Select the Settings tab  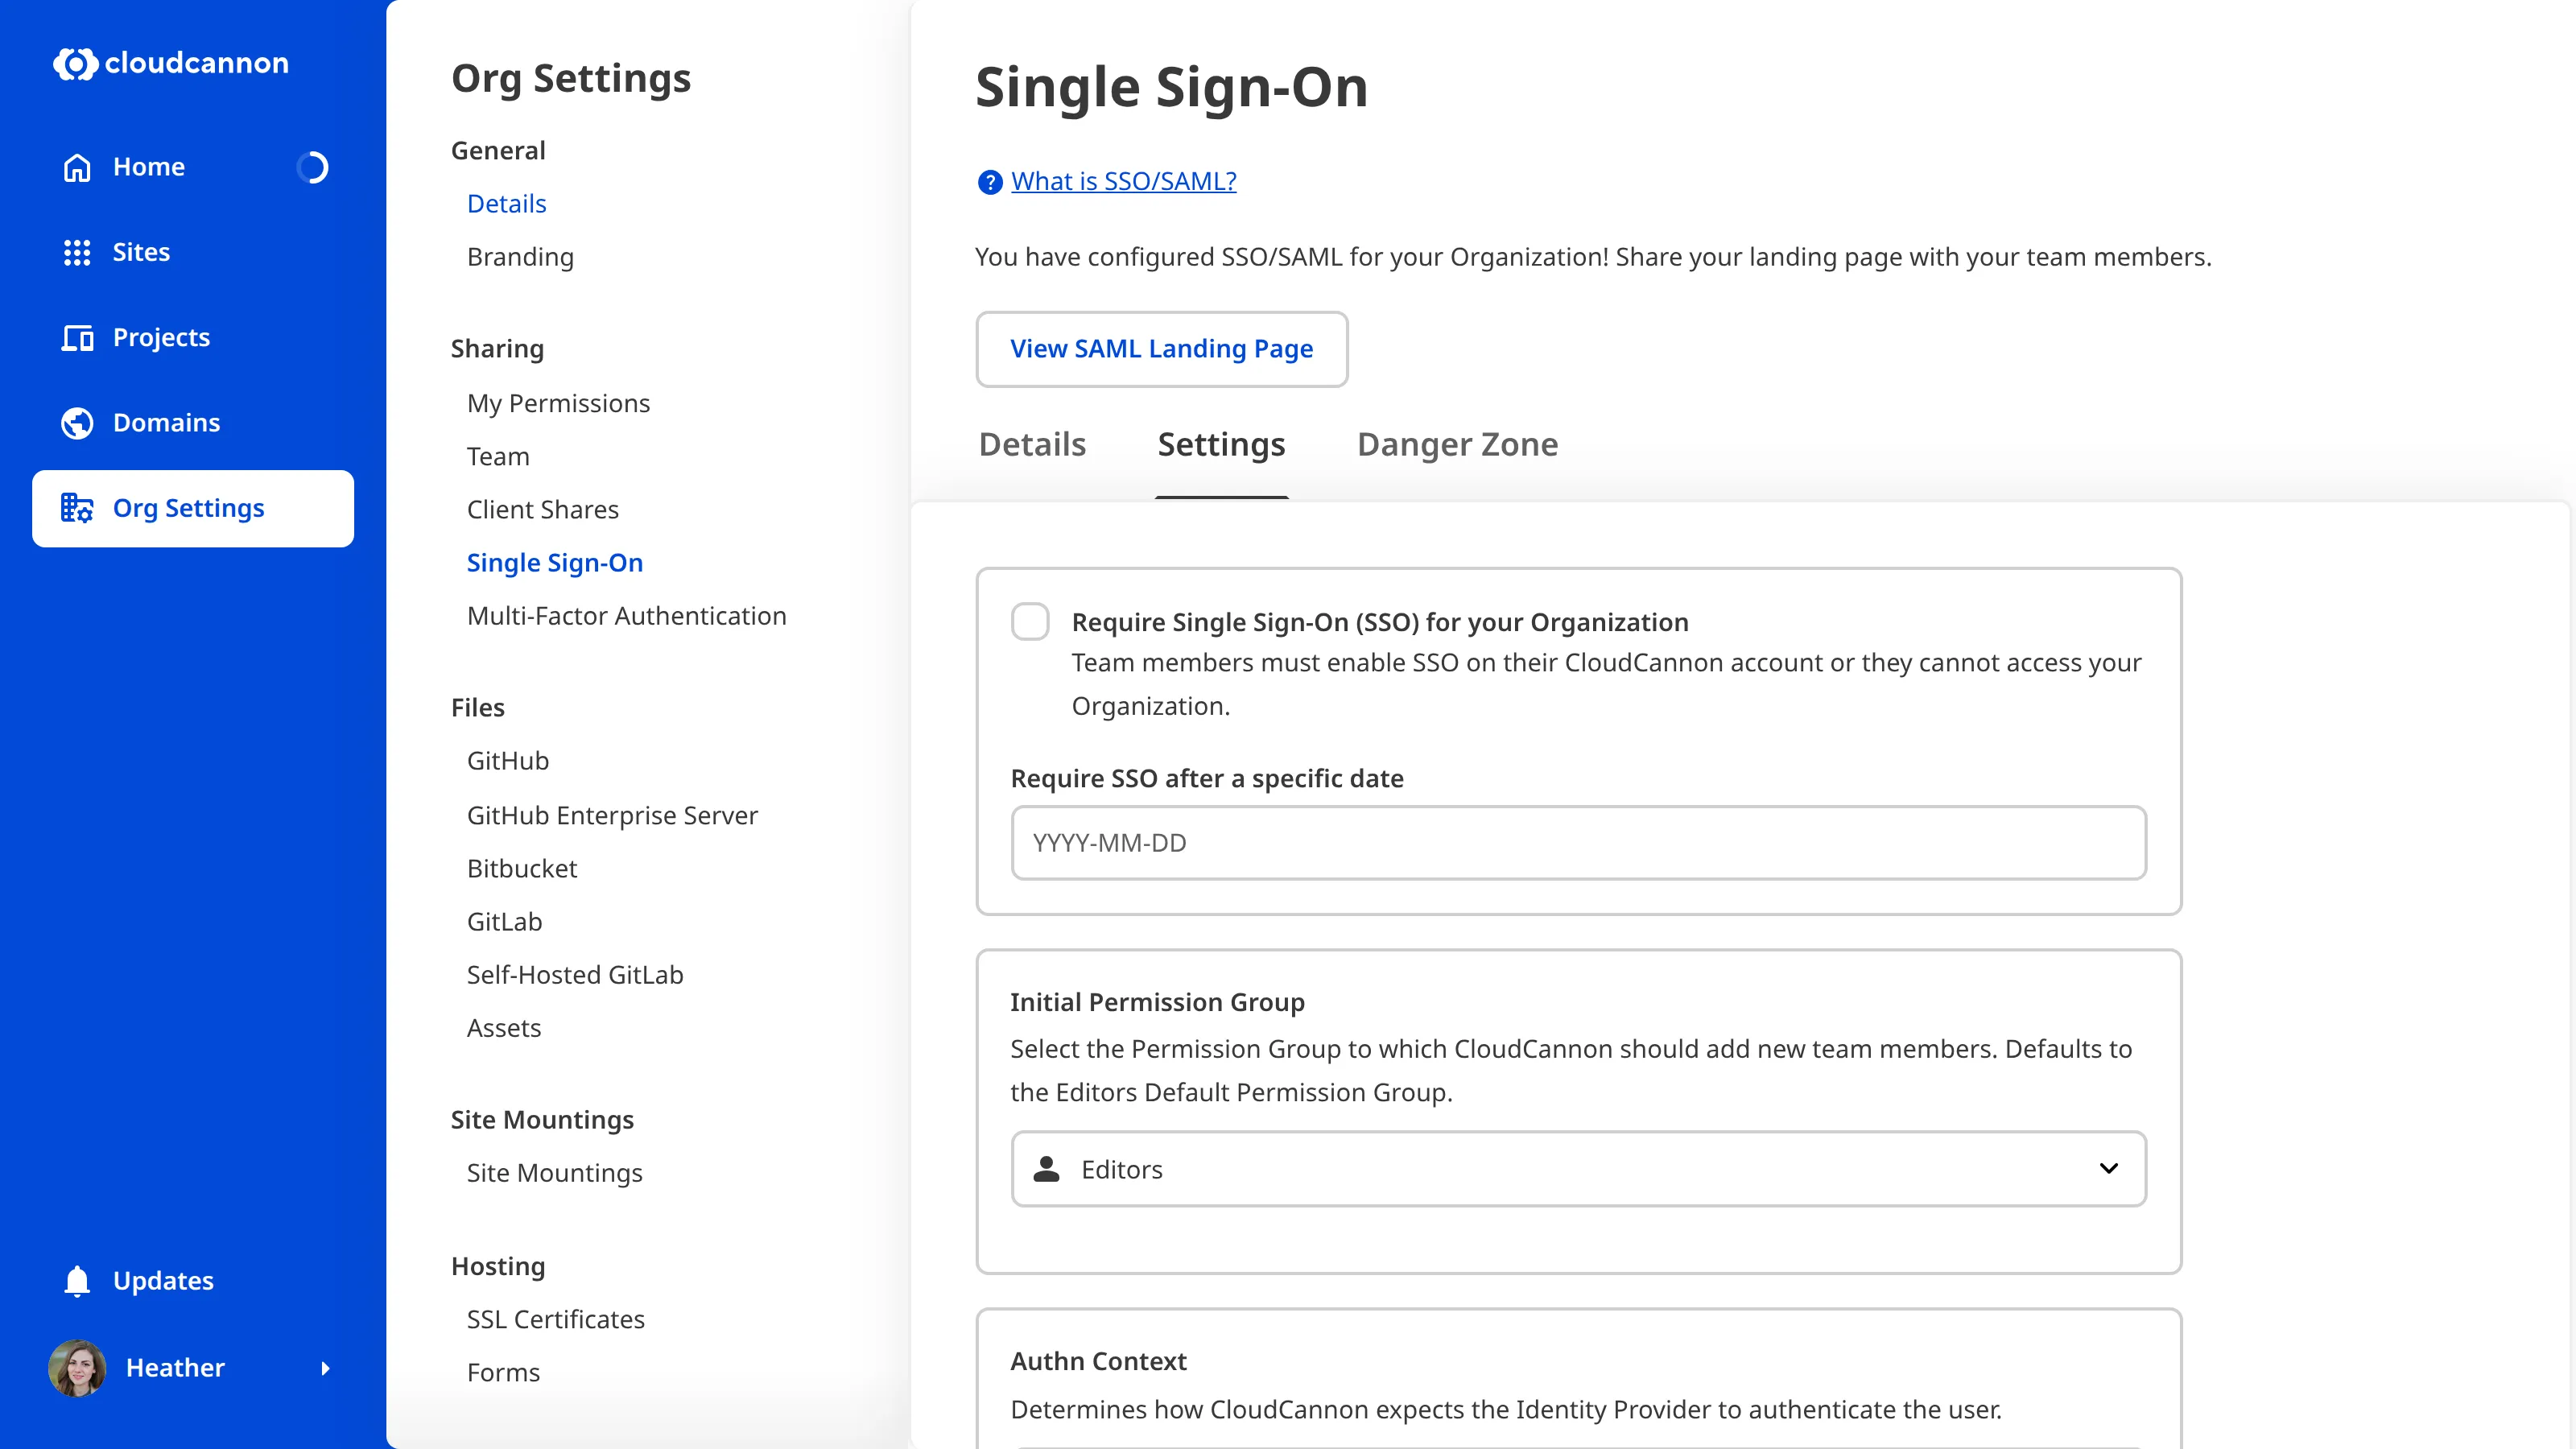[x=1221, y=444]
